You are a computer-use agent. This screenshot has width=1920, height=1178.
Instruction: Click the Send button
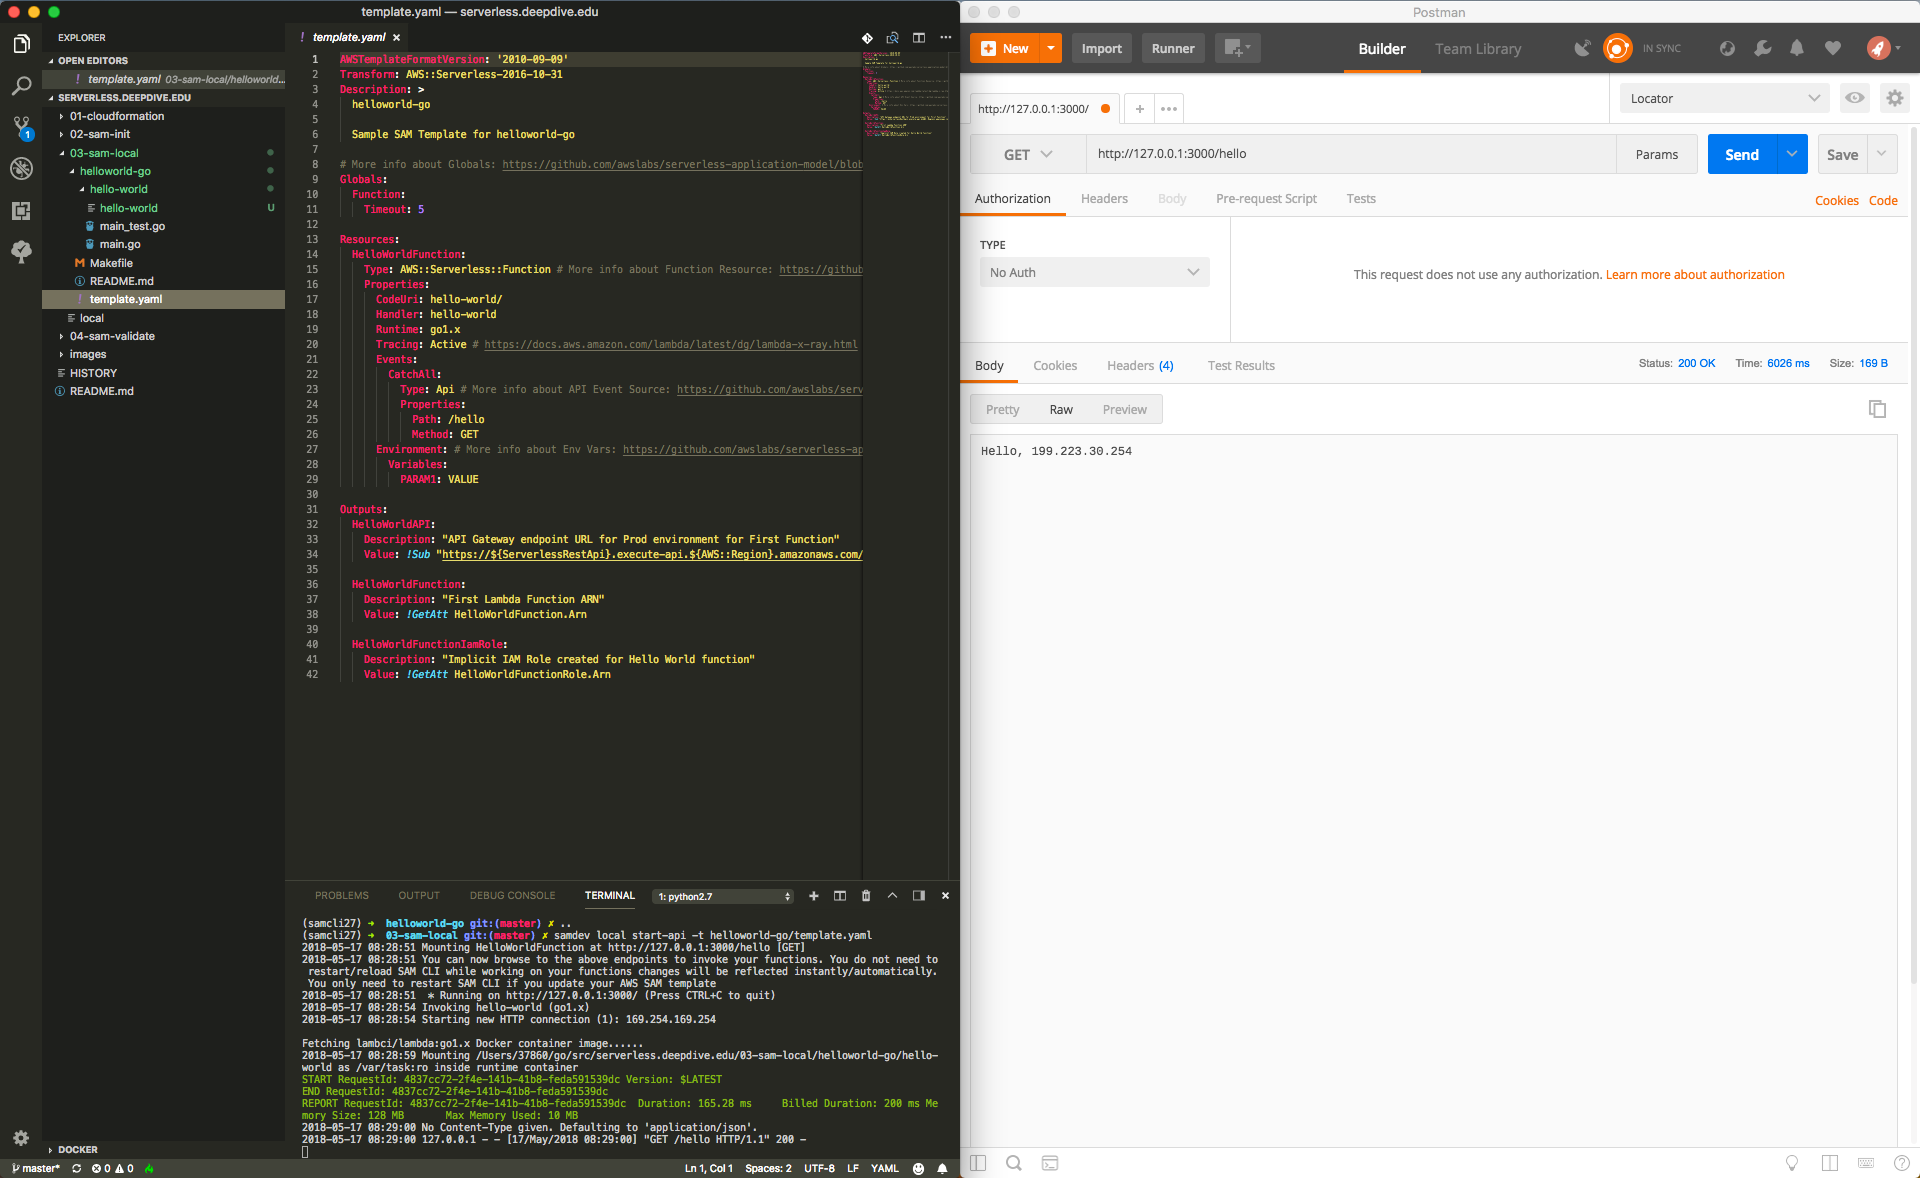[1741, 154]
